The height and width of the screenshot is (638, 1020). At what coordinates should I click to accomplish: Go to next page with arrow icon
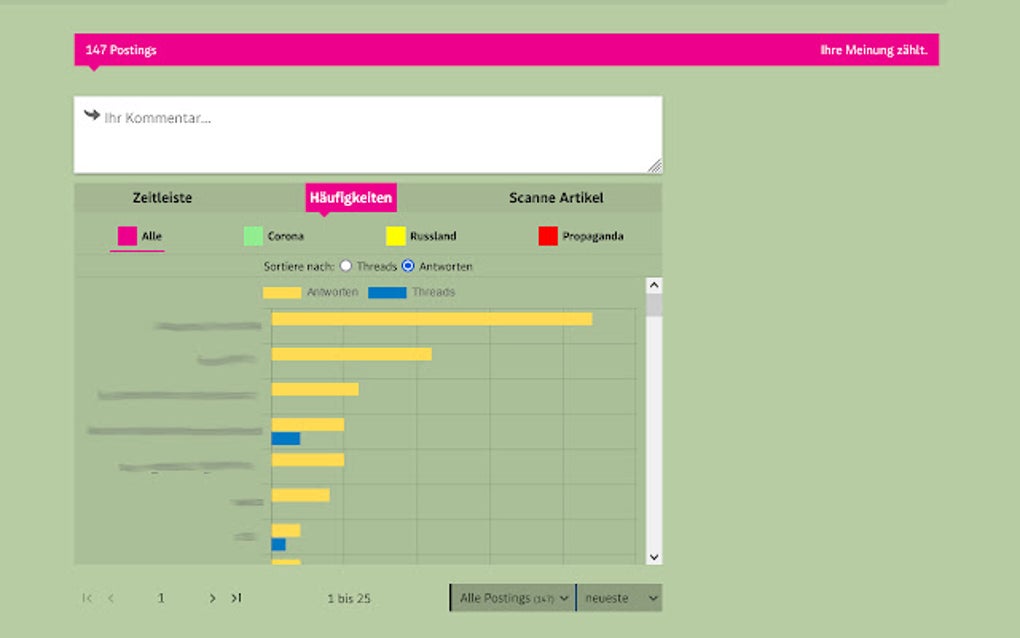[212, 597]
